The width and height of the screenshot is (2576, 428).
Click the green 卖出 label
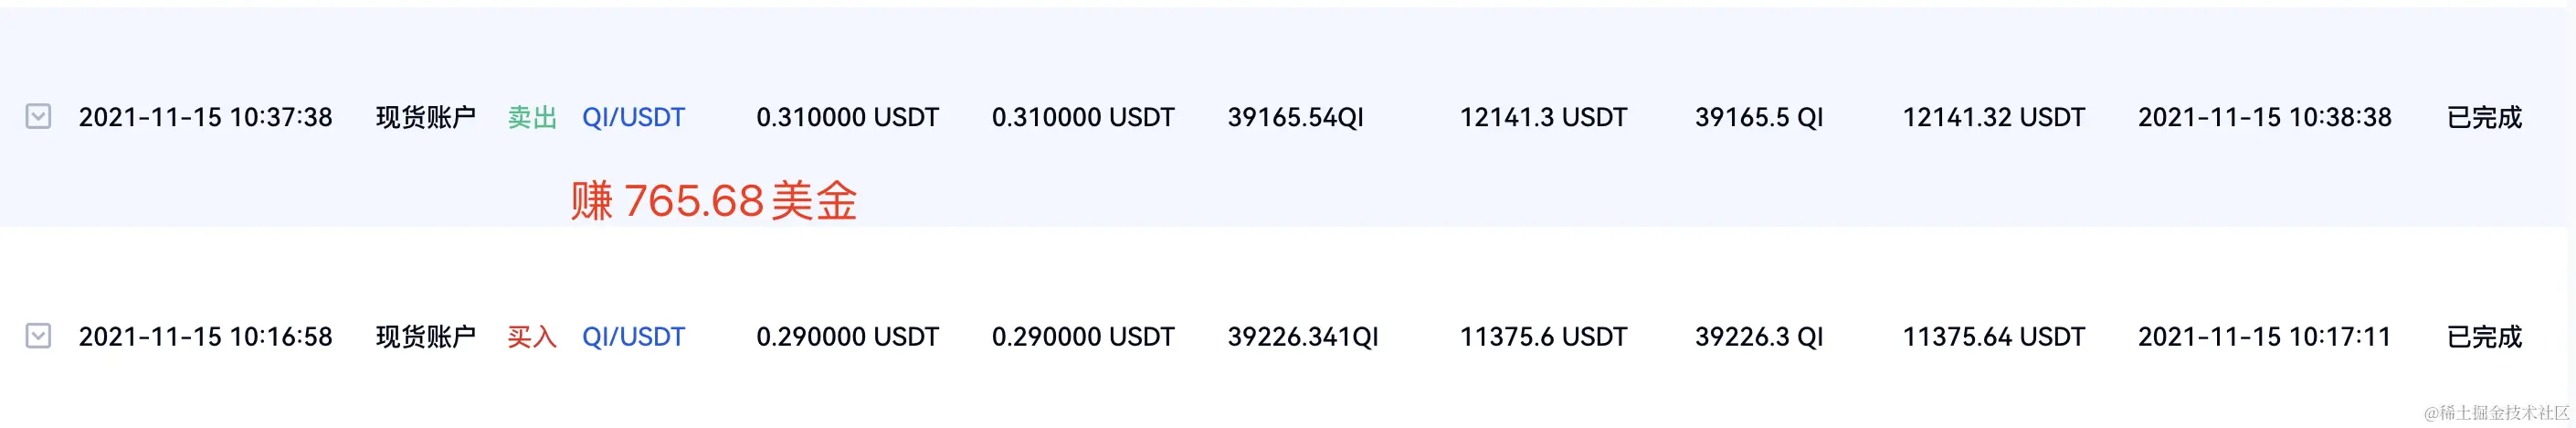tap(532, 118)
